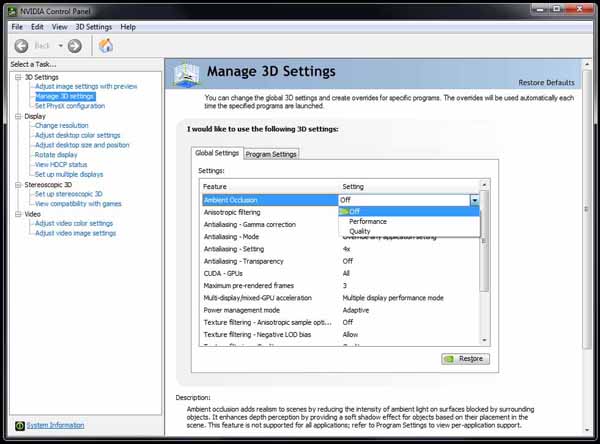Select Antialiasing - Gamma correction row
The height and width of the screenshot is (444, 600).
[270, 225]
